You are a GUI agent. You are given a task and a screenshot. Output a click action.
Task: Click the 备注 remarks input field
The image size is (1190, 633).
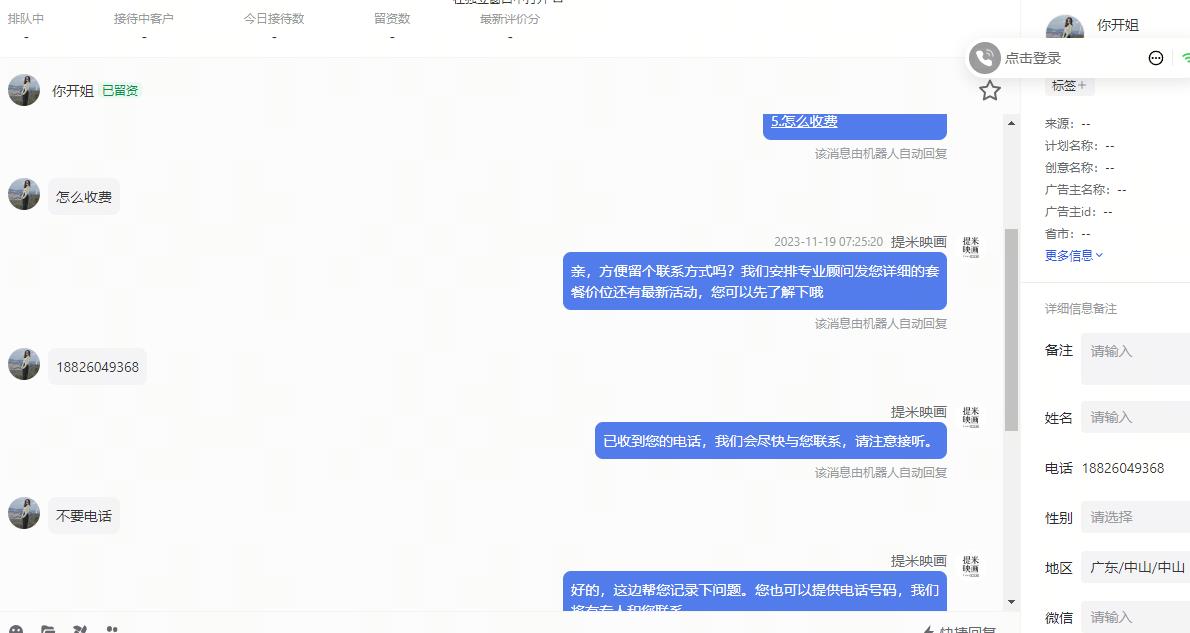pos(1135,358)
